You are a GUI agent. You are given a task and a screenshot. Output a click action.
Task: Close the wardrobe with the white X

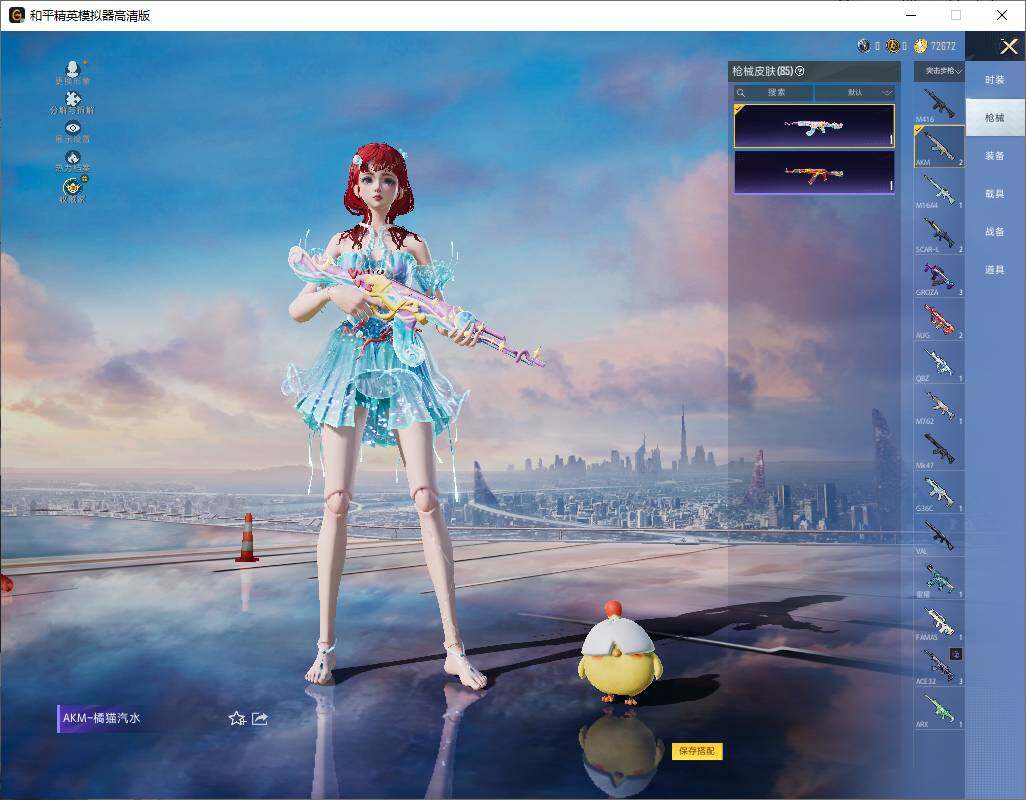tap(1008, 46)
